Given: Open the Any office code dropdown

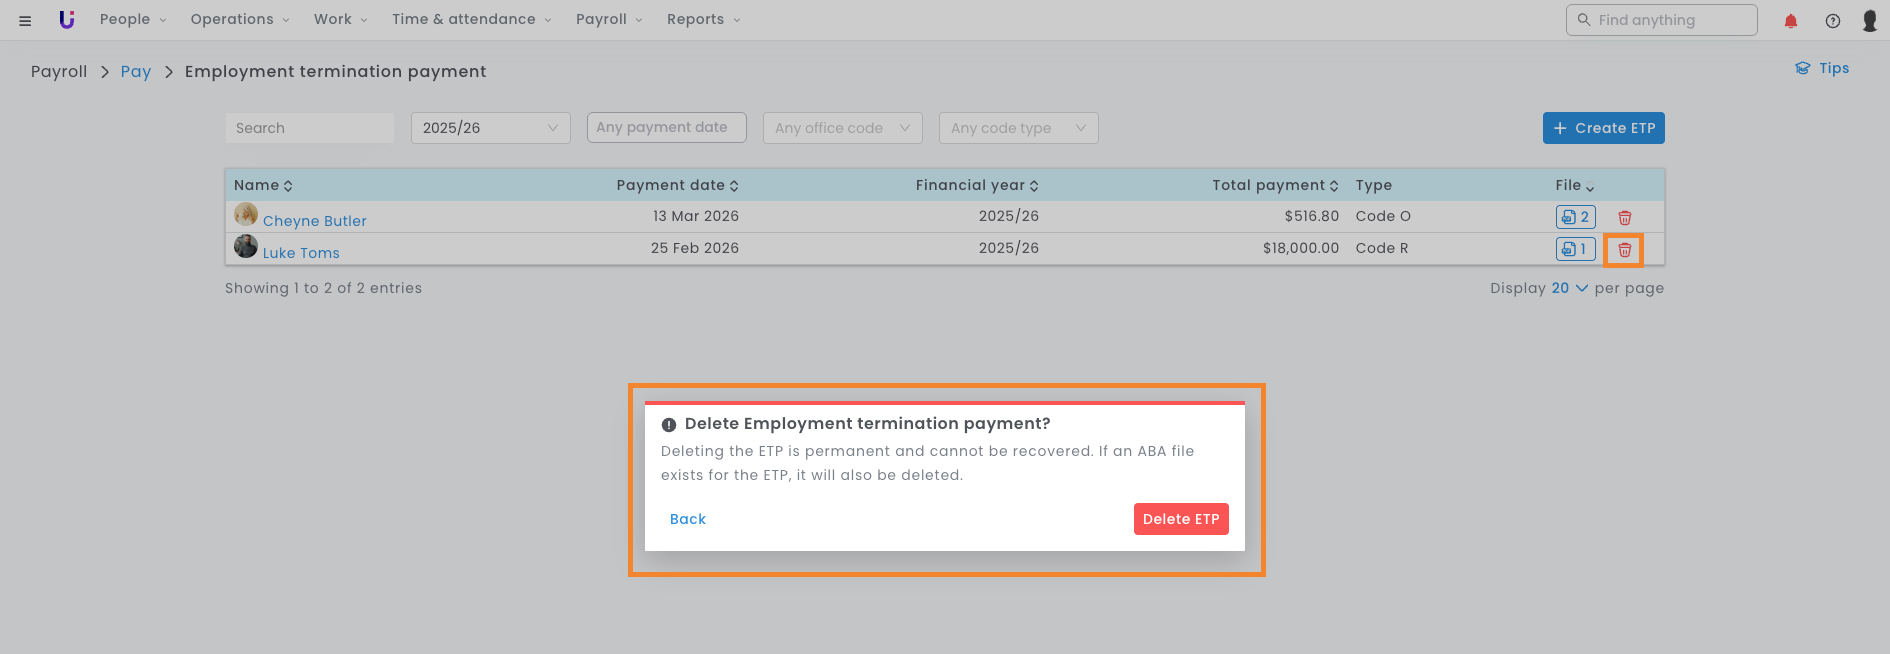Looking at the screenshot, I should click(x=842, y=128).
